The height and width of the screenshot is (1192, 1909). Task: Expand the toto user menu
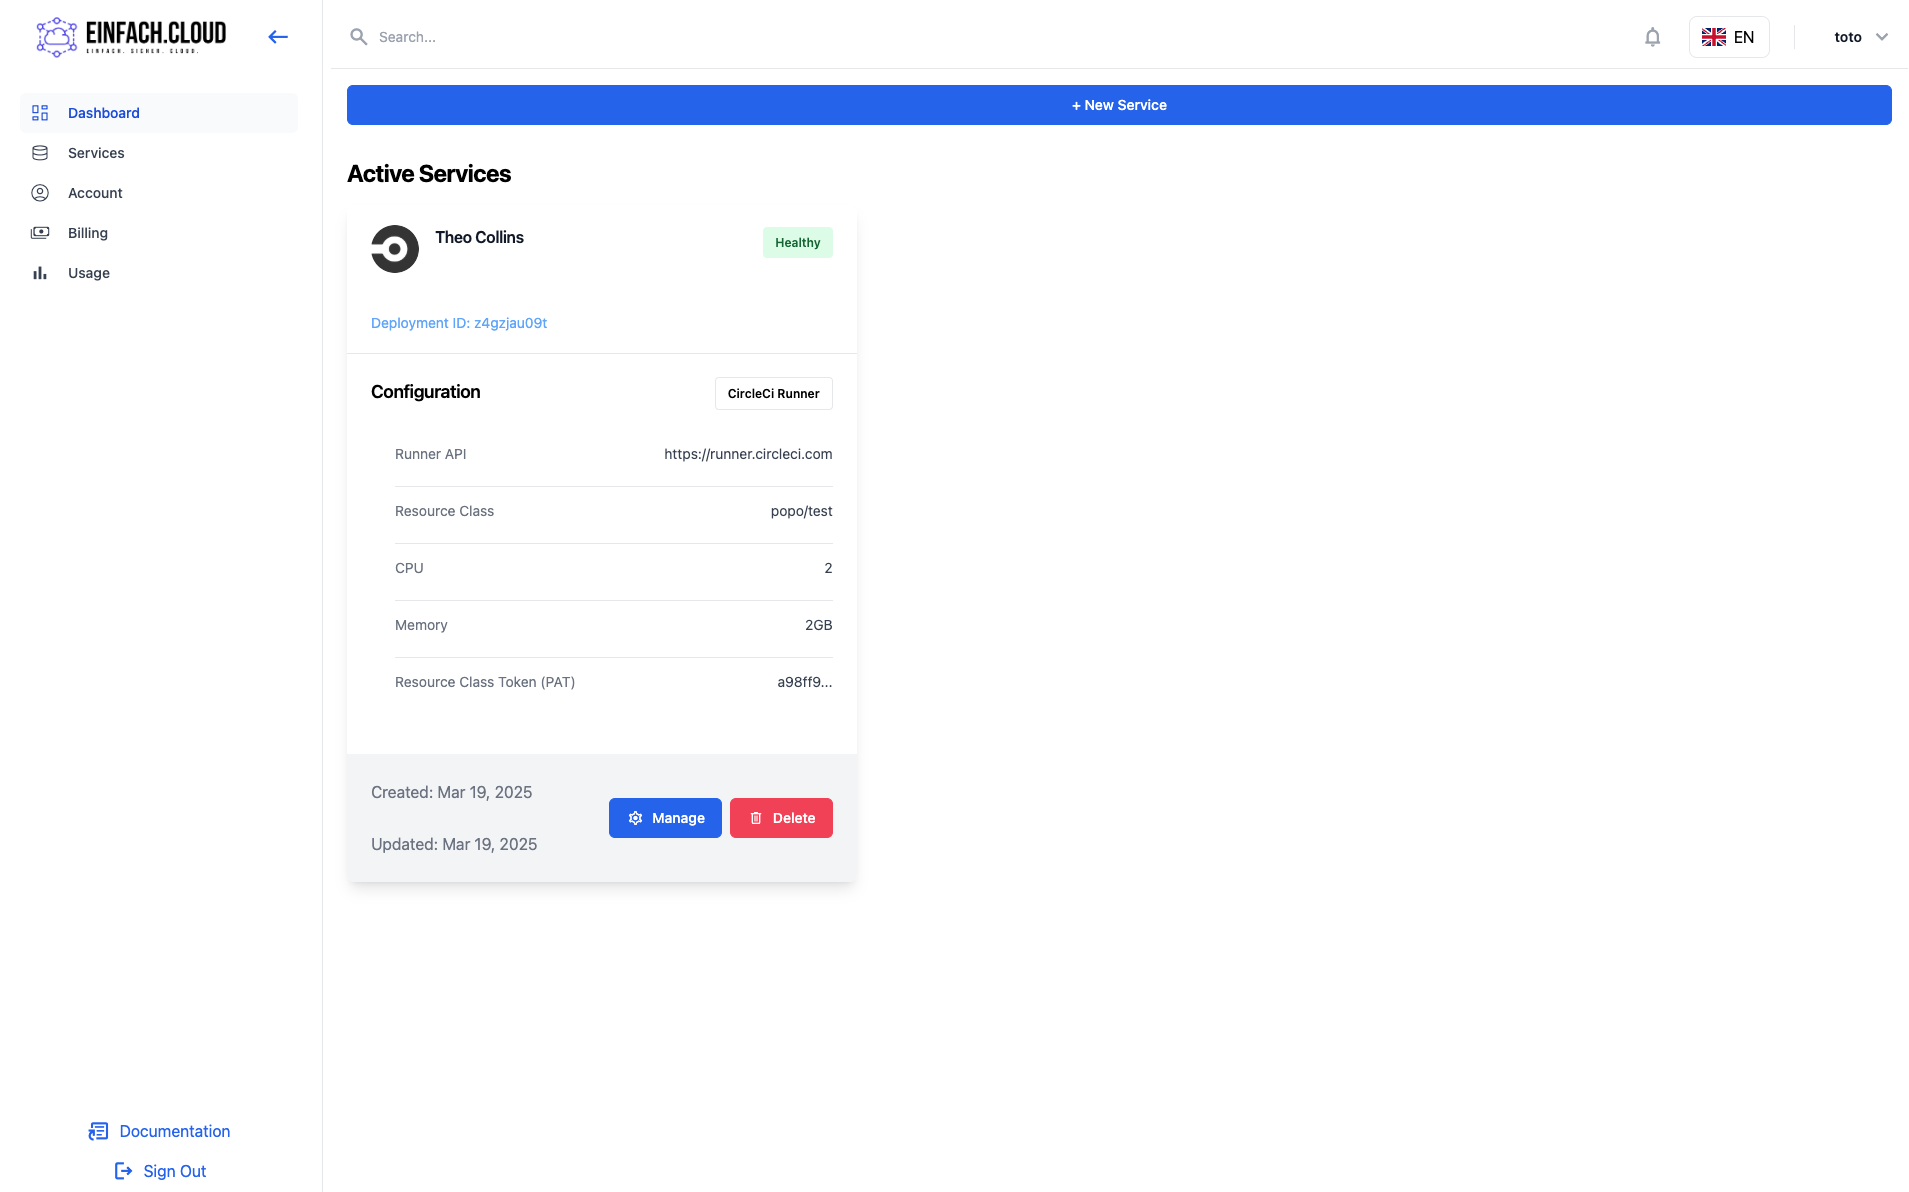click(1847, 37)
